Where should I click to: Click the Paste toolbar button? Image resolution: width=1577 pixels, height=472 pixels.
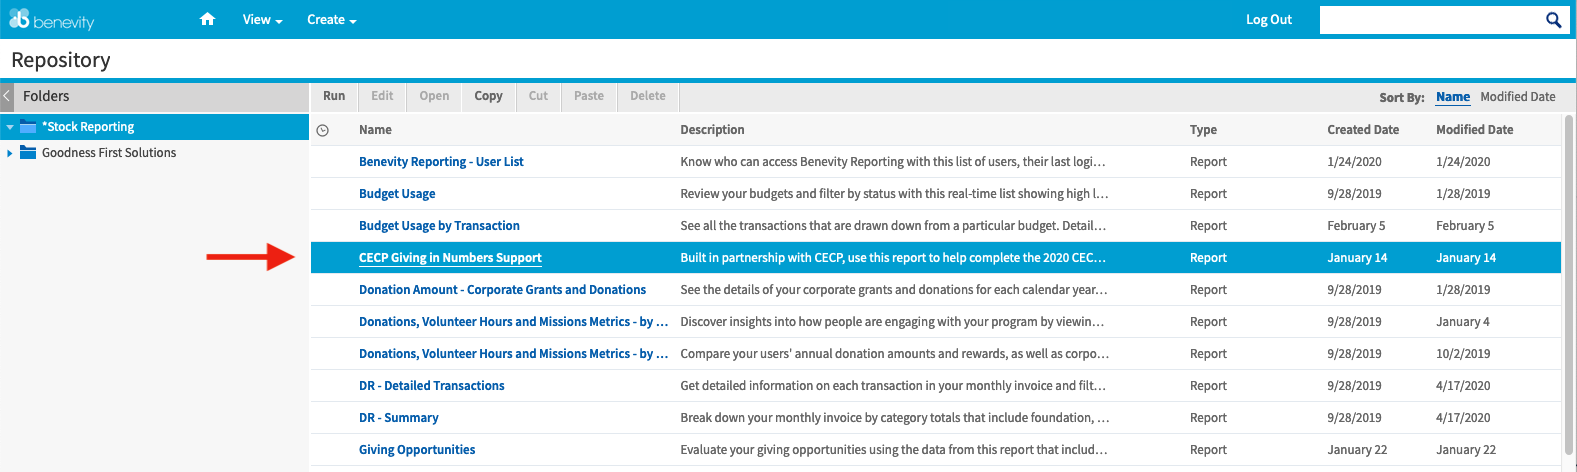click(x=589, y=96)
